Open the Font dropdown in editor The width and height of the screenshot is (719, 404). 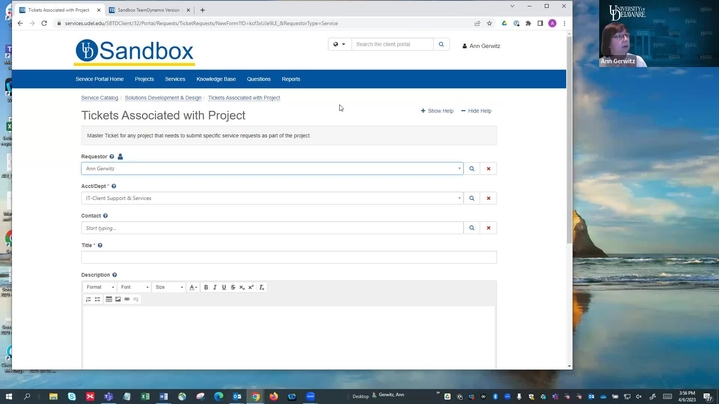[x=134, y=287]
